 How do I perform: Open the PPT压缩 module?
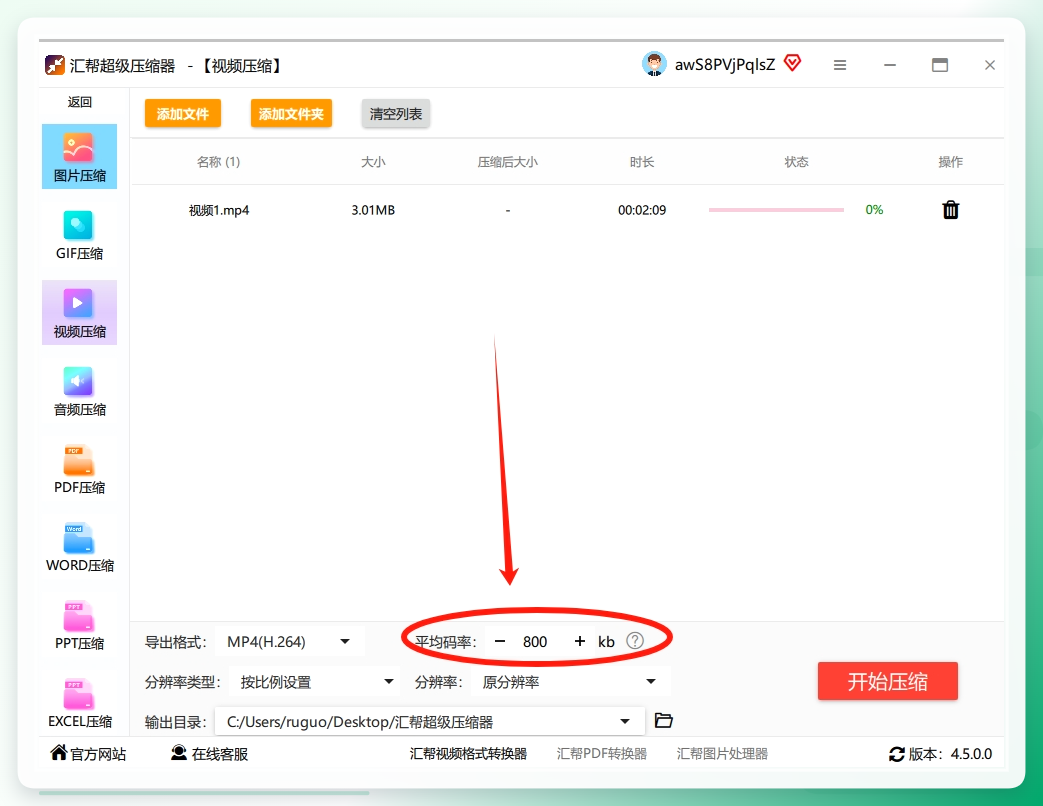(x=79, y=624)
